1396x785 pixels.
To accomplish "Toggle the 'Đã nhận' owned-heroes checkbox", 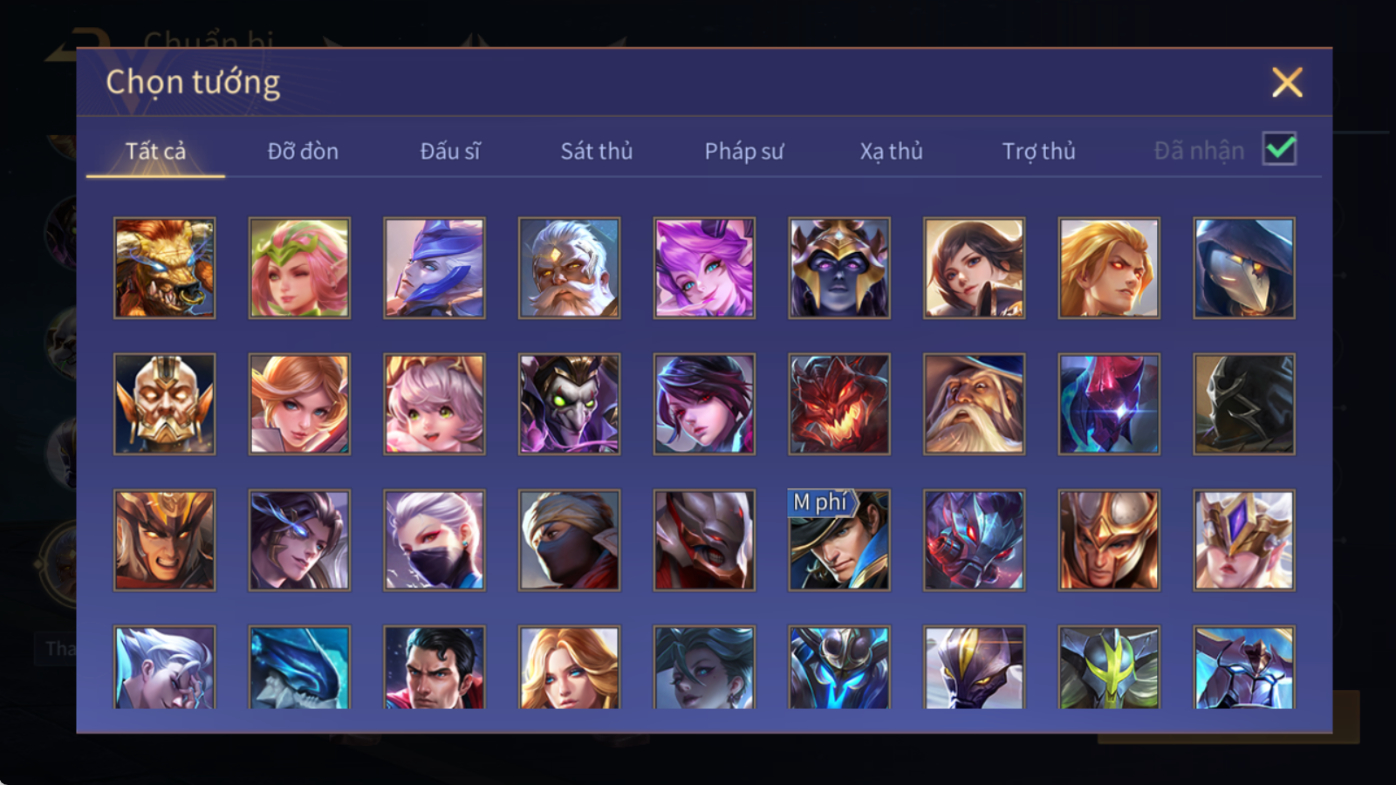I will click(x=1279, y=149).
